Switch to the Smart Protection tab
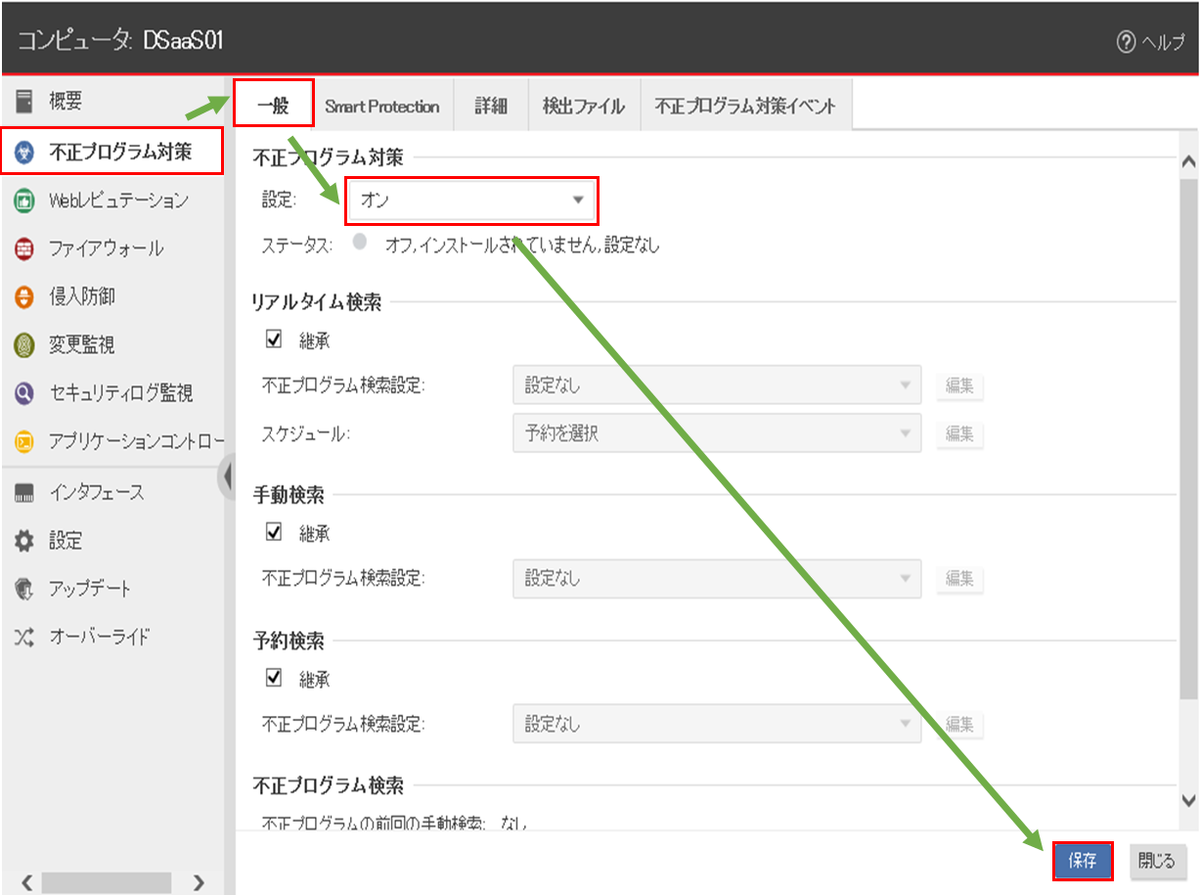Screen dimensions: 1200x895 [x=381, y=106]
